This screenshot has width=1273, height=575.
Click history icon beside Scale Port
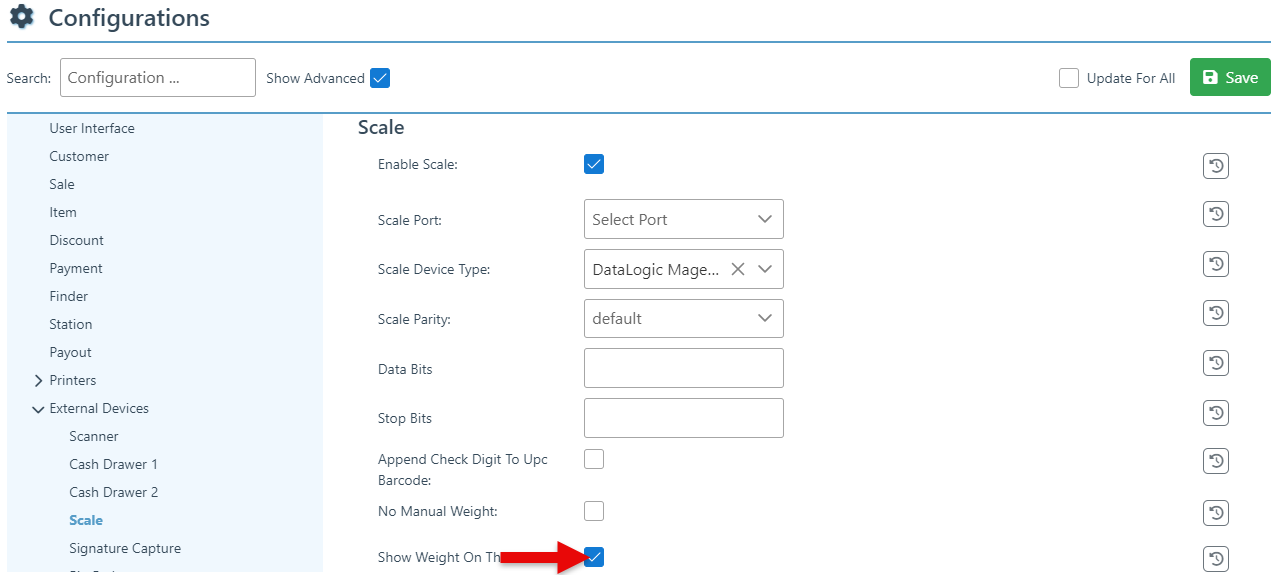pos(1215,215)
